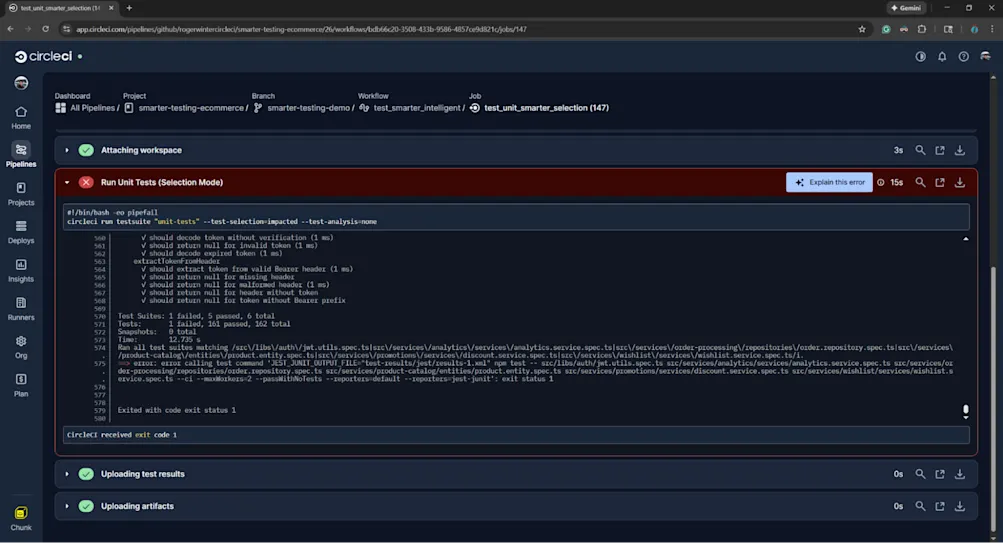
Task: Click the info icon beside 15s duration
Action: click(881, 182)
